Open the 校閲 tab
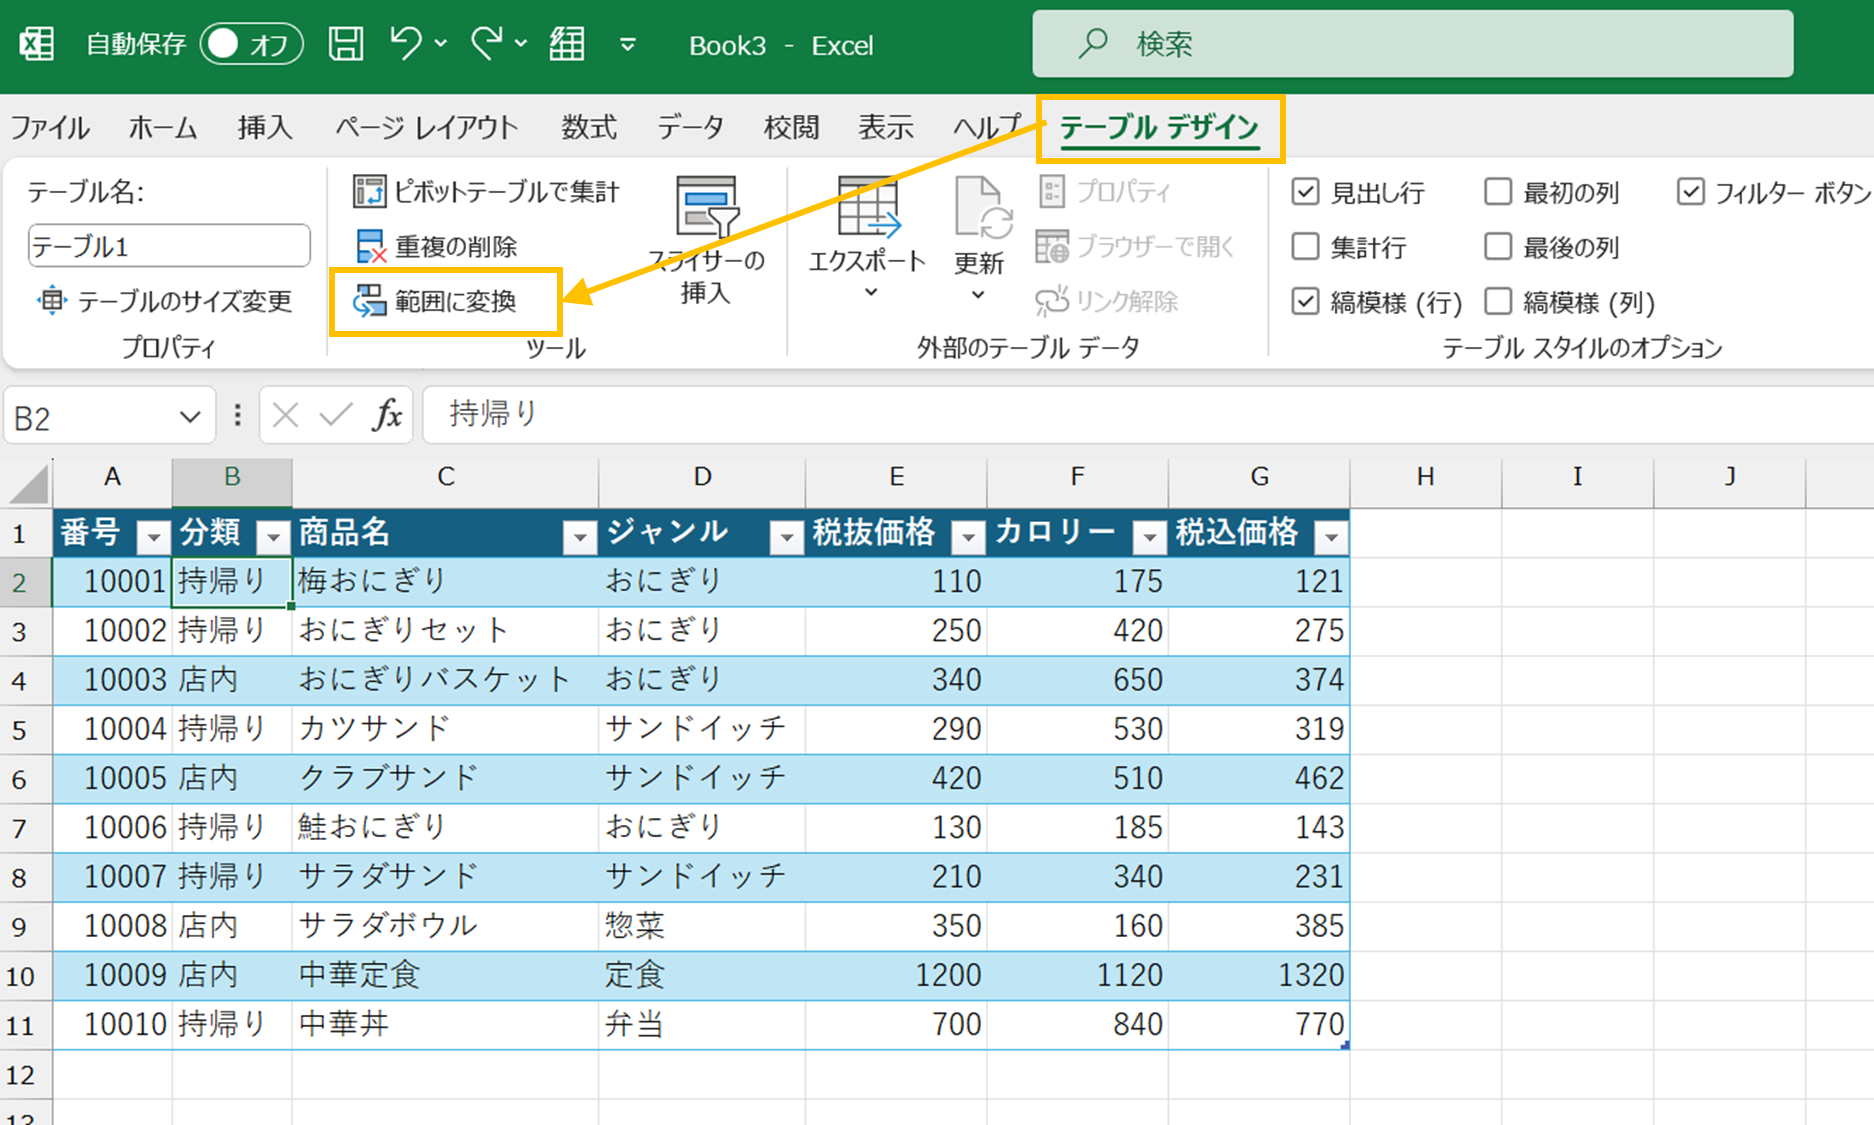This screenshot has height=1125, width=1874. (x=791, y=127)
